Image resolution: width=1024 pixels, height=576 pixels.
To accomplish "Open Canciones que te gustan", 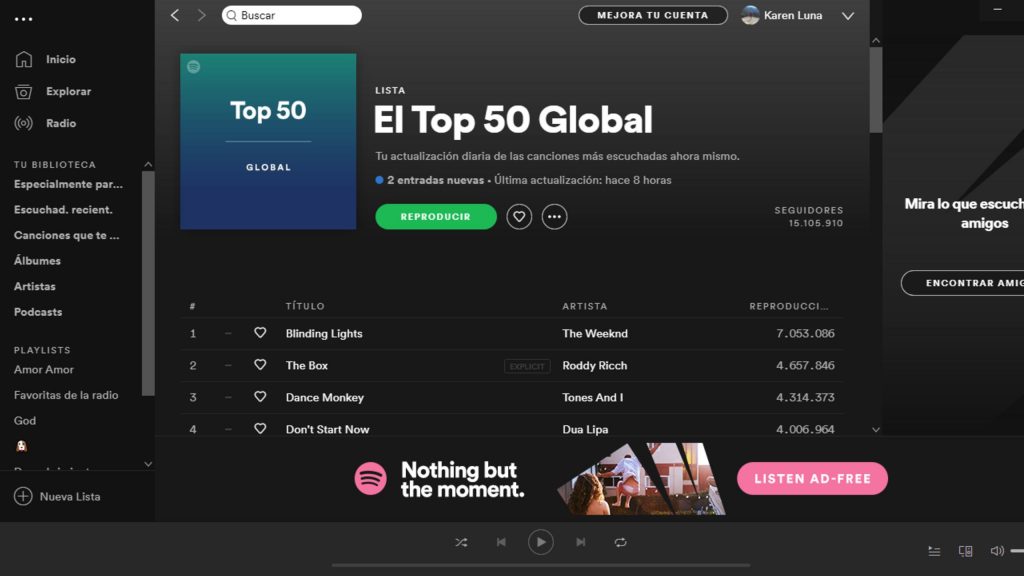I will click(x=67, y=235).
